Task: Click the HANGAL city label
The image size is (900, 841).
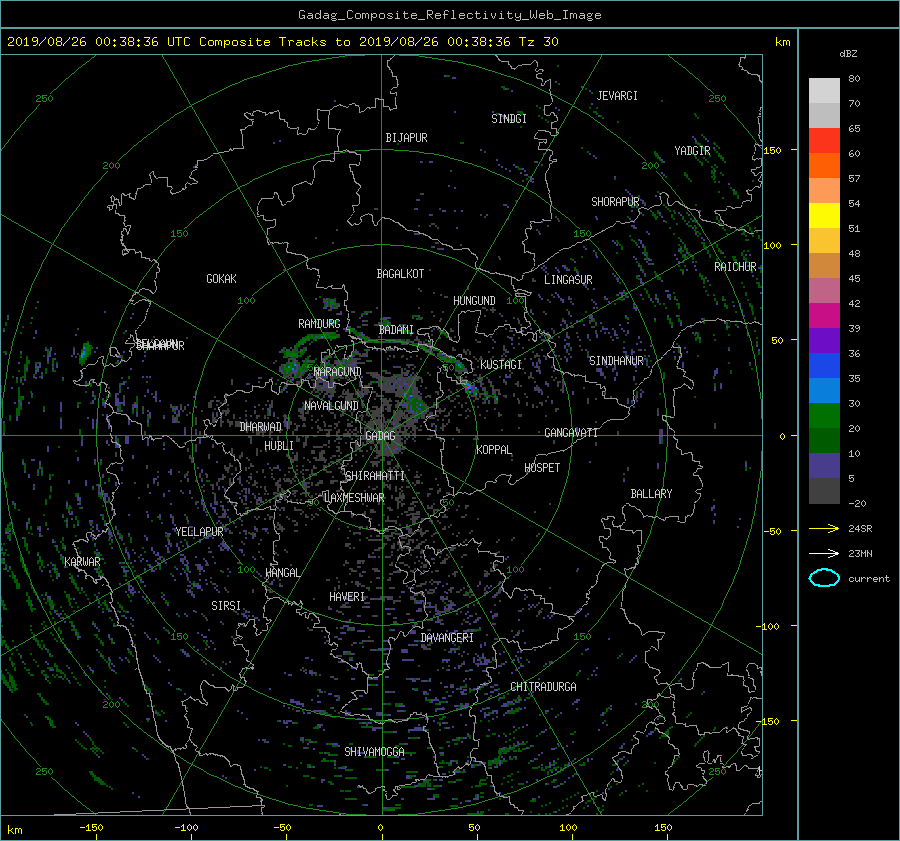Action: [x=282, y=573]
